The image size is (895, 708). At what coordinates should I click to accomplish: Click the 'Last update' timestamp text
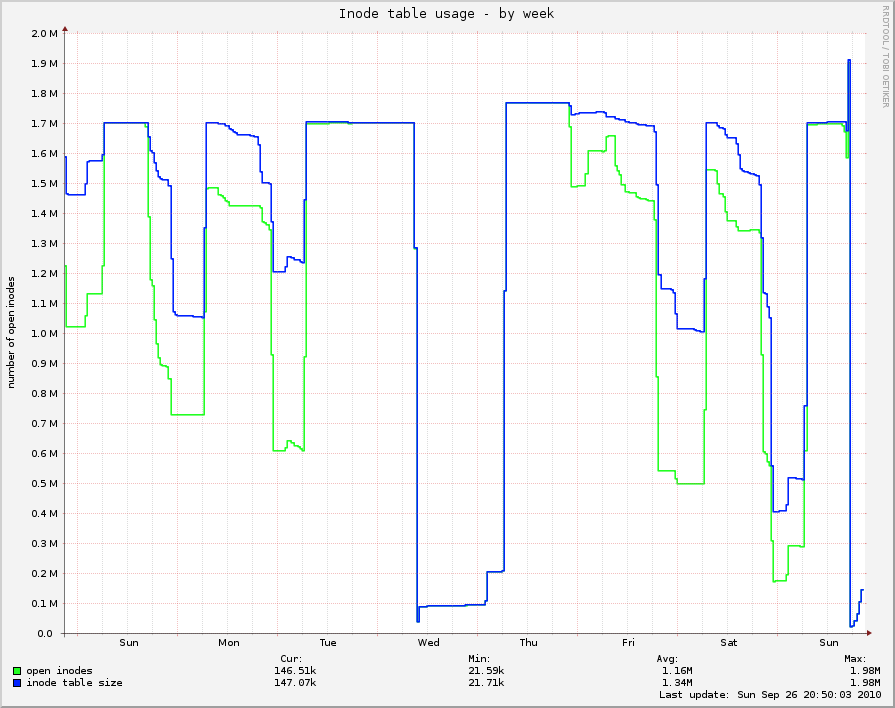click(770, 695)
